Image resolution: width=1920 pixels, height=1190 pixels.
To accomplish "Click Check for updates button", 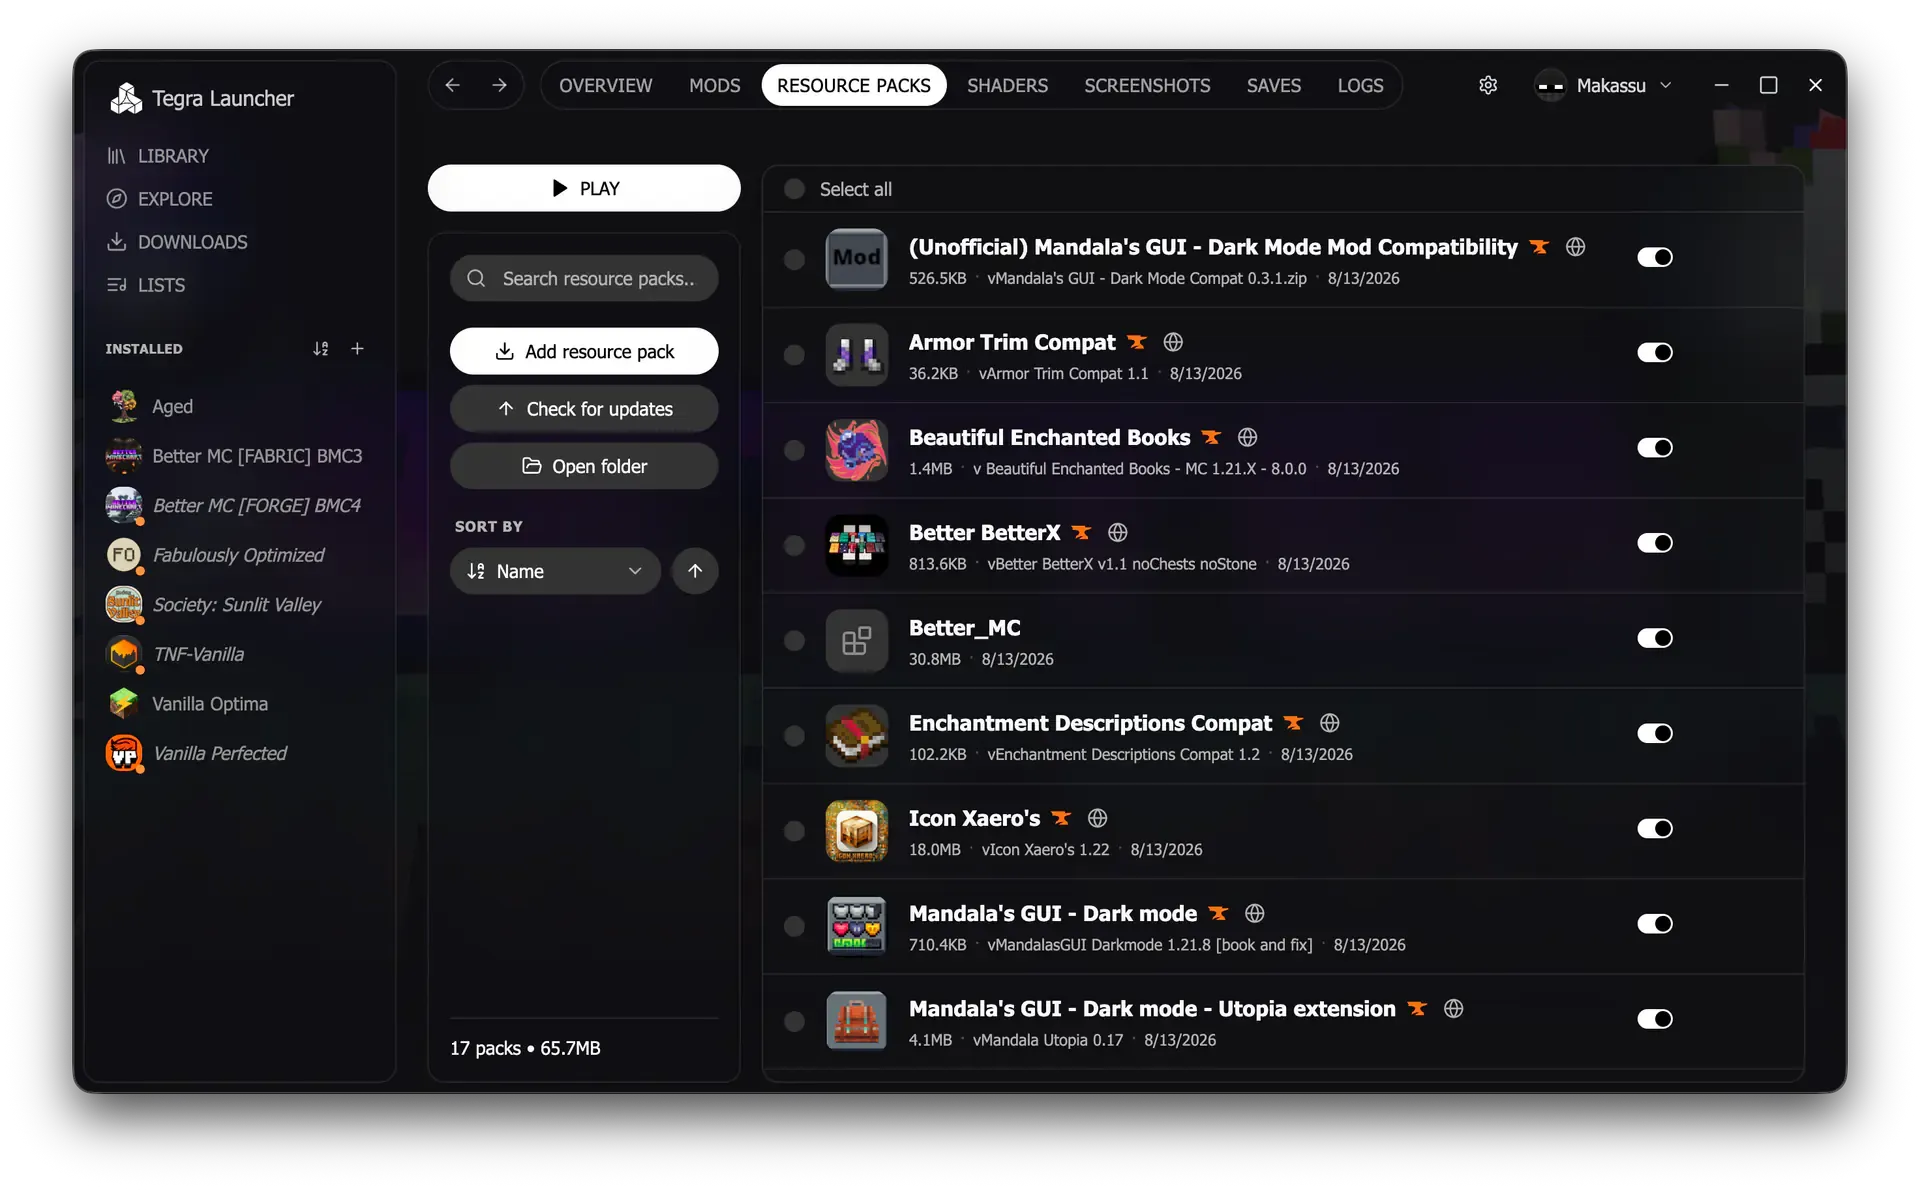I will click(x=584, y=409).
